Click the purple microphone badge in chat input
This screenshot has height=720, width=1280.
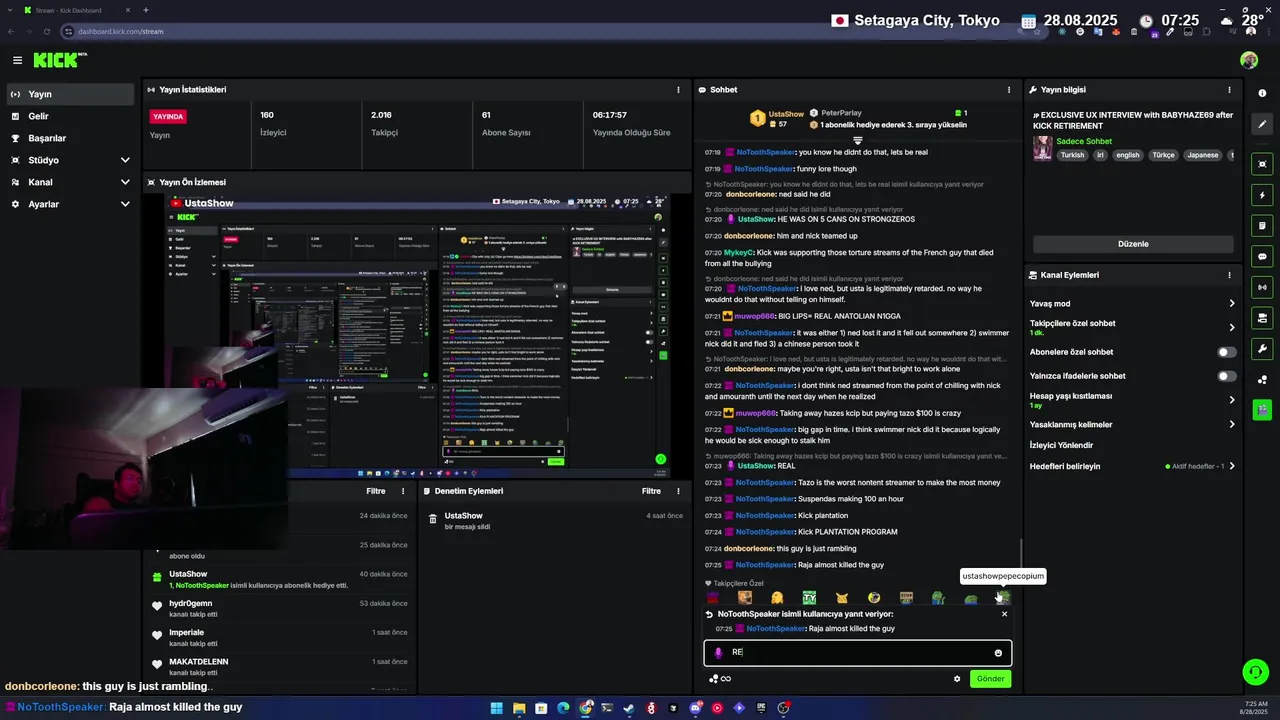pyautogui.click(x=718, y=653)
